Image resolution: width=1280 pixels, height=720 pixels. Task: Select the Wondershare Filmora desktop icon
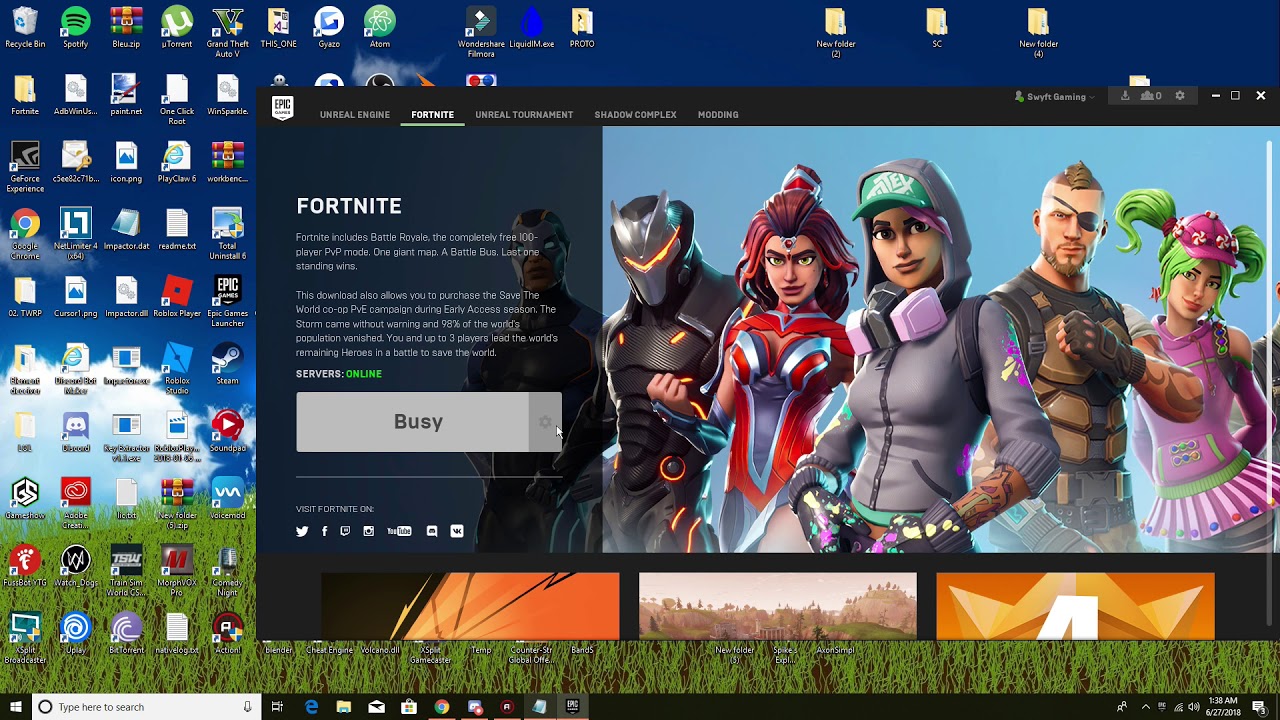point(481,32)
